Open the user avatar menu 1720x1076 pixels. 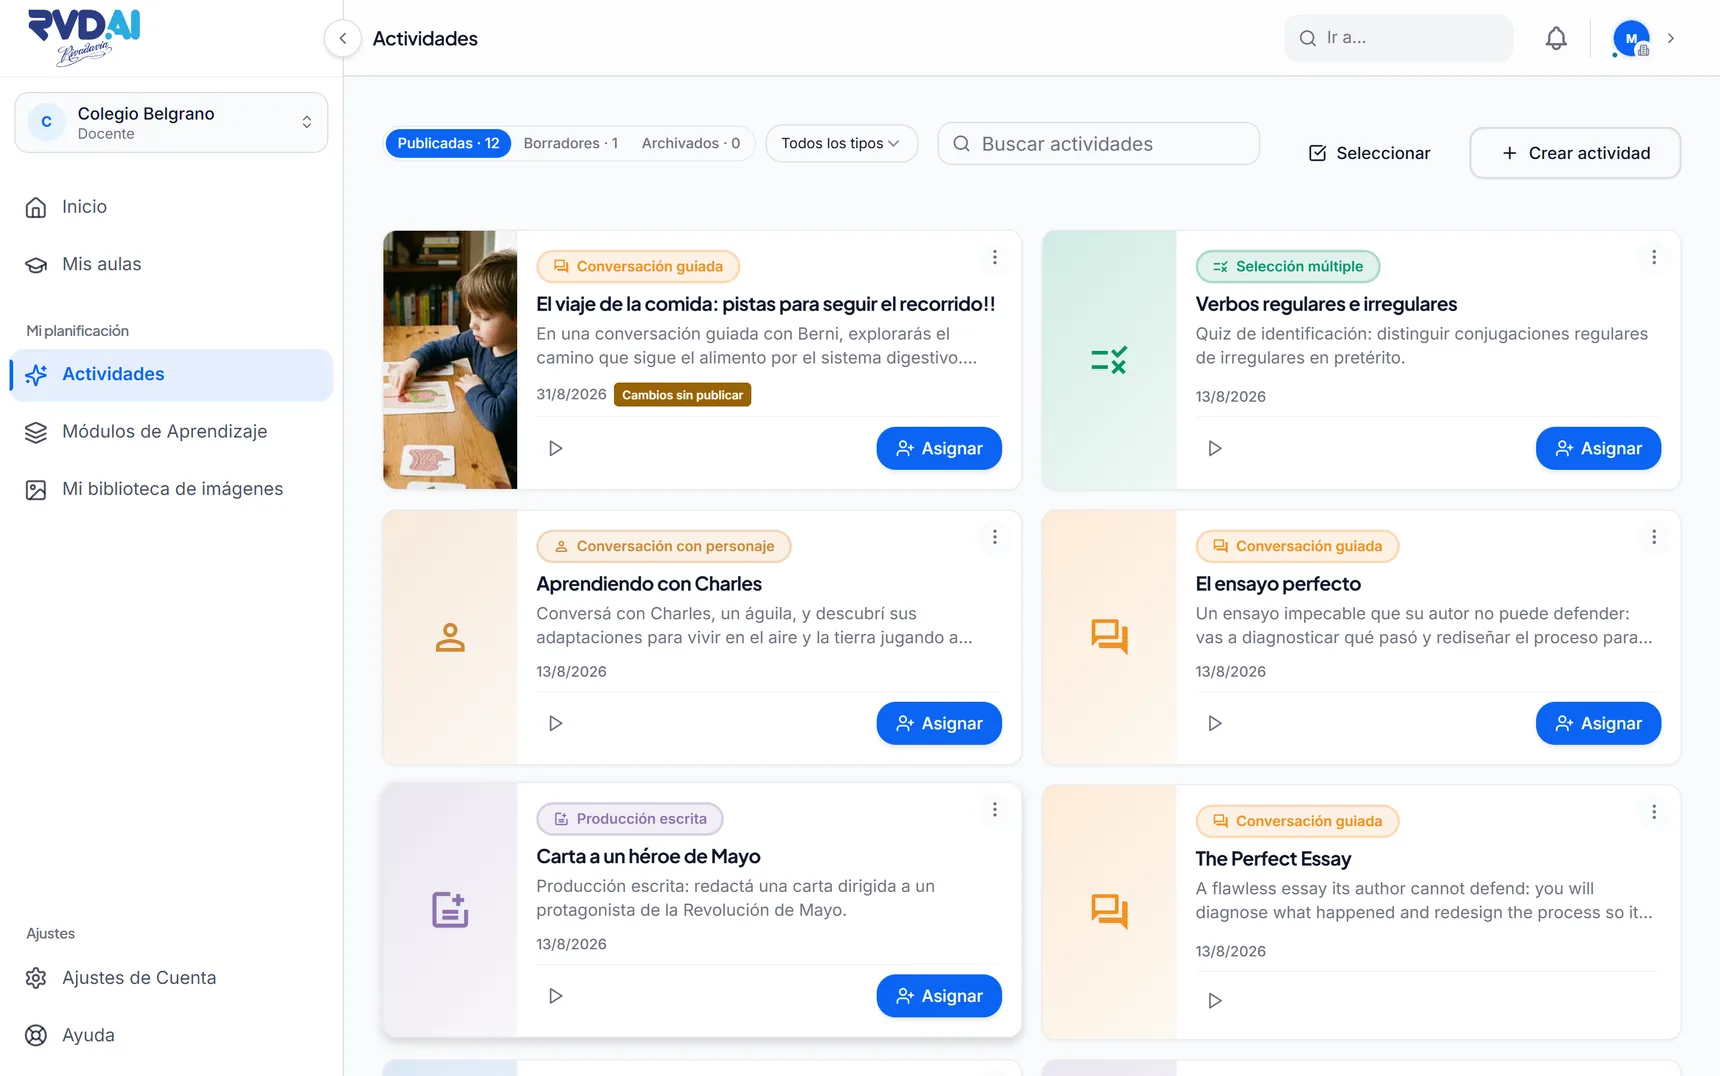pos(1631,39)
